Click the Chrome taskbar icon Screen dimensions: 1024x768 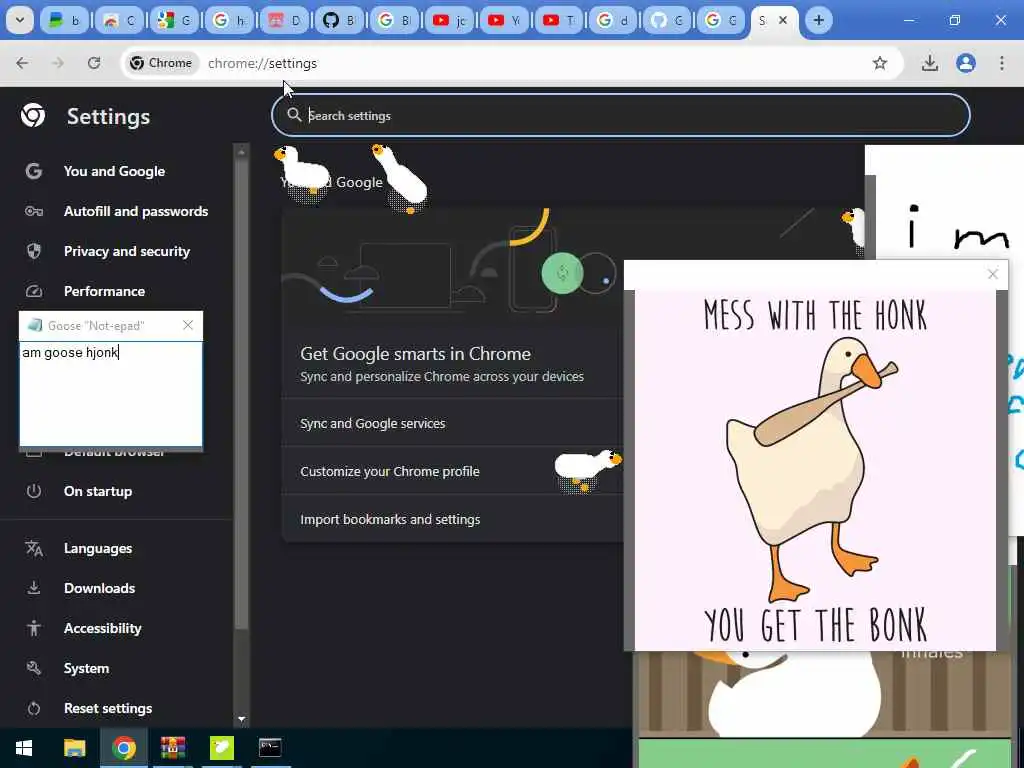click(x=123, y=748)
